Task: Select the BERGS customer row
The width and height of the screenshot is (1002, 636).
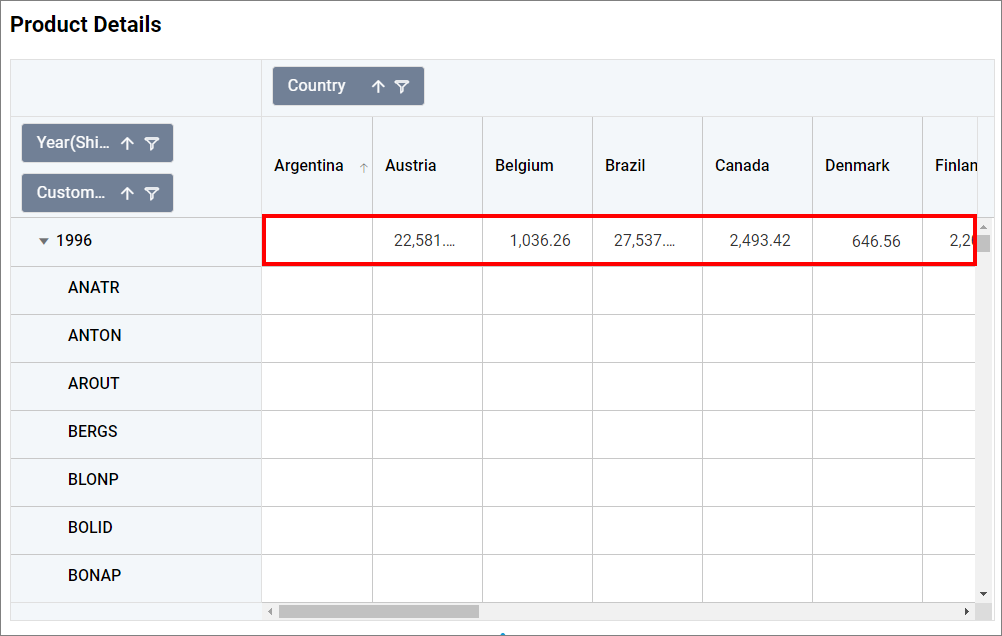Action: point(93,432)
